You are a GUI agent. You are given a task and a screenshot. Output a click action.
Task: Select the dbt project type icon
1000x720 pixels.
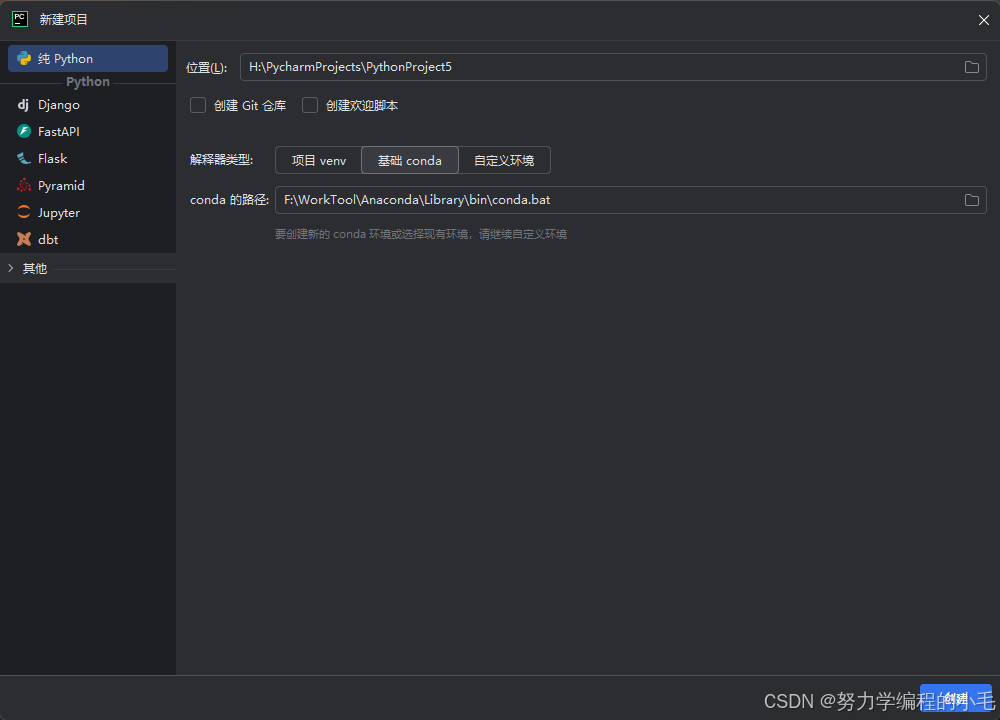[23, 239]
